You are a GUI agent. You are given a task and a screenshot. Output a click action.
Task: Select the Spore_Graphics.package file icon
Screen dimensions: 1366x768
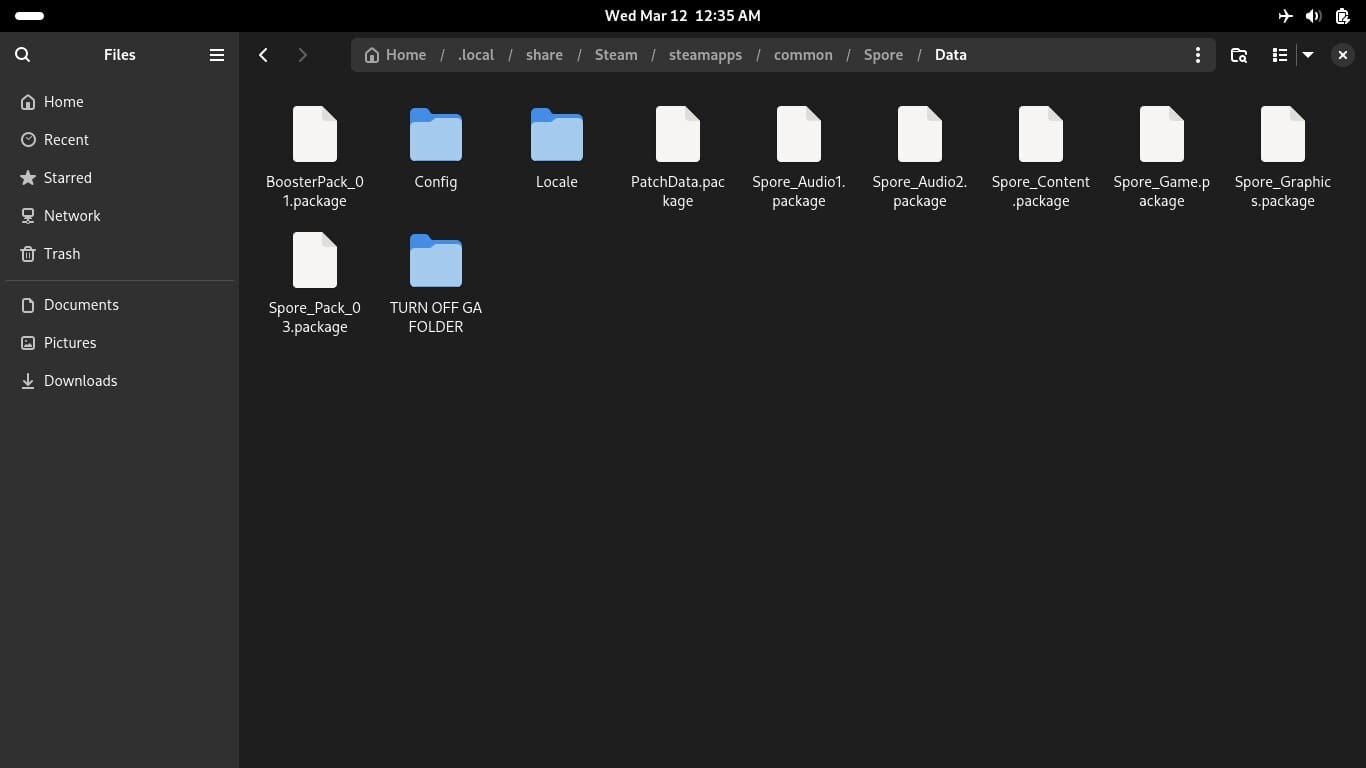[1283, 134]
